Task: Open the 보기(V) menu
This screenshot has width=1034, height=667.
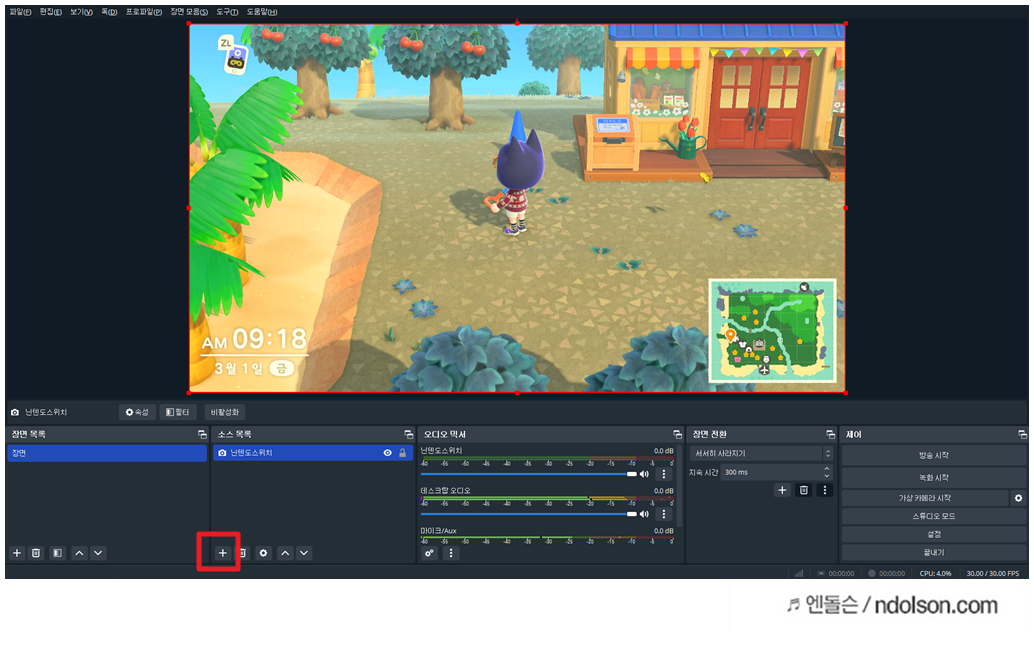Action: click(82, 12)
